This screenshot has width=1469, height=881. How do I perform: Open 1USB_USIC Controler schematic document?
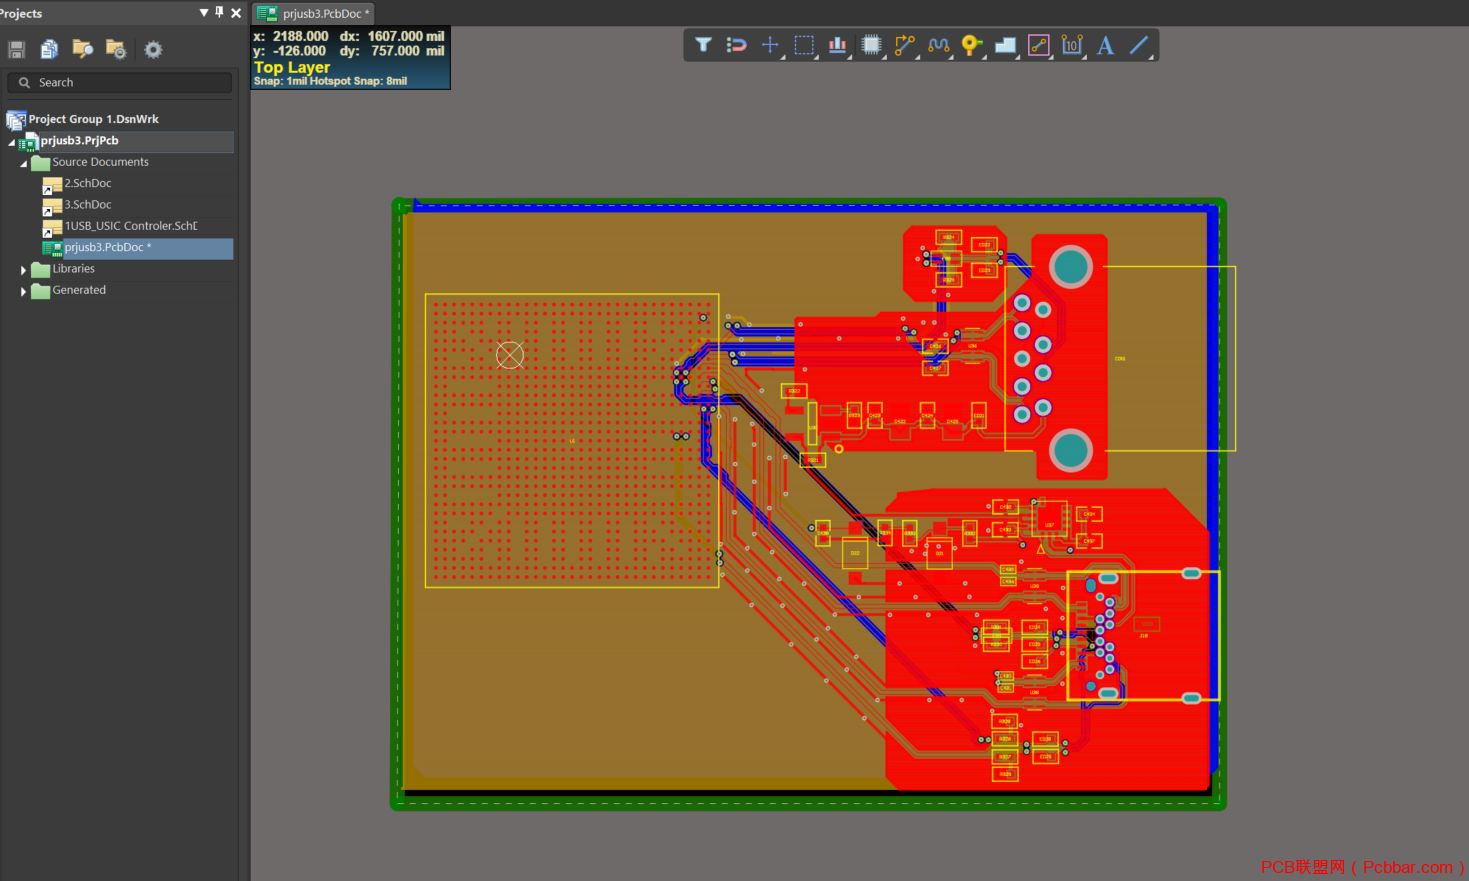131,226
